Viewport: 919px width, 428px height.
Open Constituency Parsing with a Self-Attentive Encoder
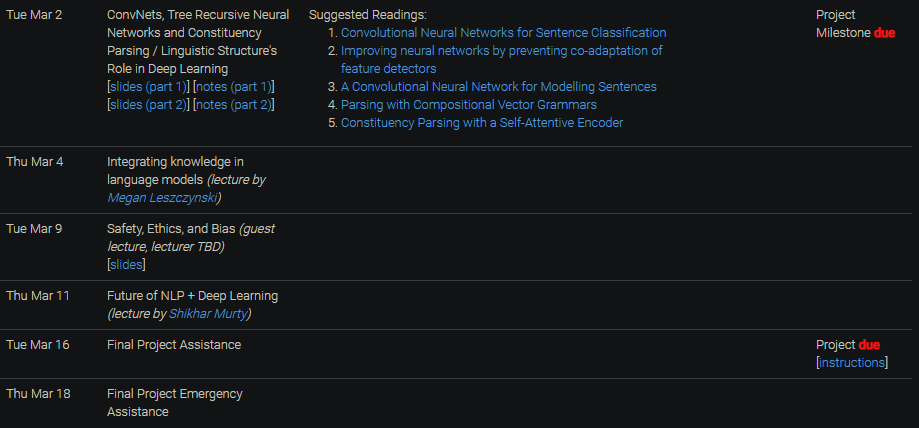(482, 123)
